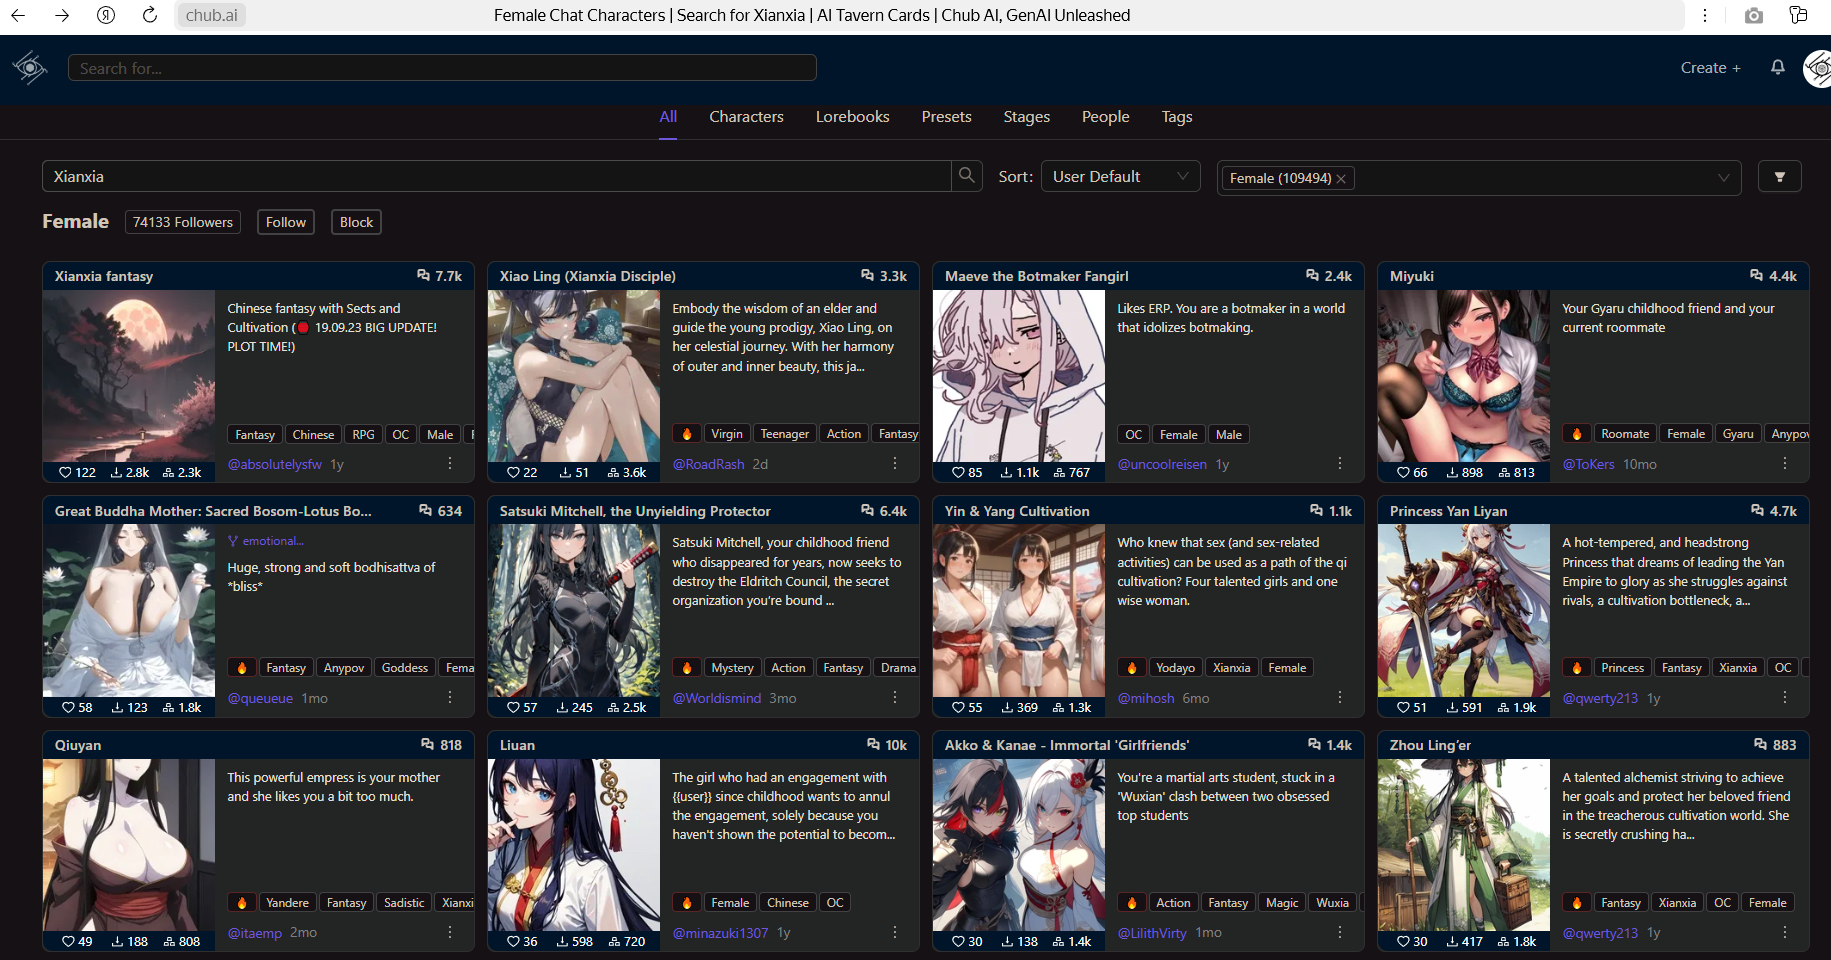Open options menu on Xianxia fantasy card

450,464
